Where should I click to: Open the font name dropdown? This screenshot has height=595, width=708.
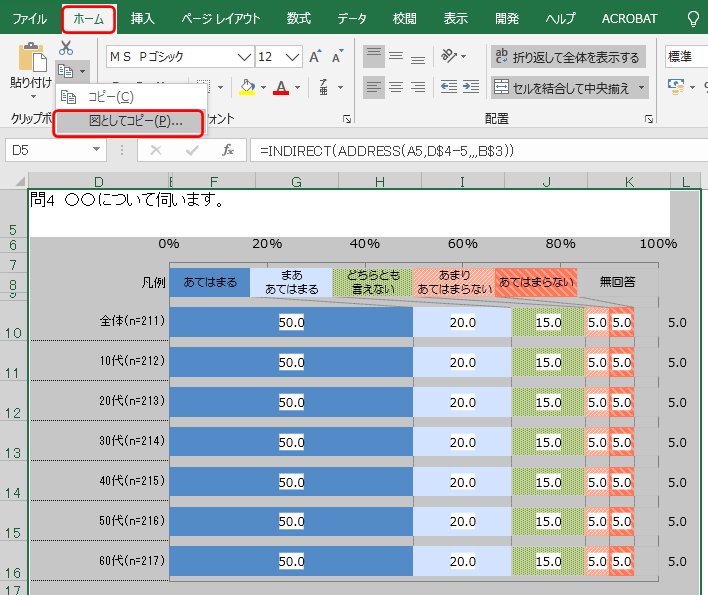click(244, 57)
